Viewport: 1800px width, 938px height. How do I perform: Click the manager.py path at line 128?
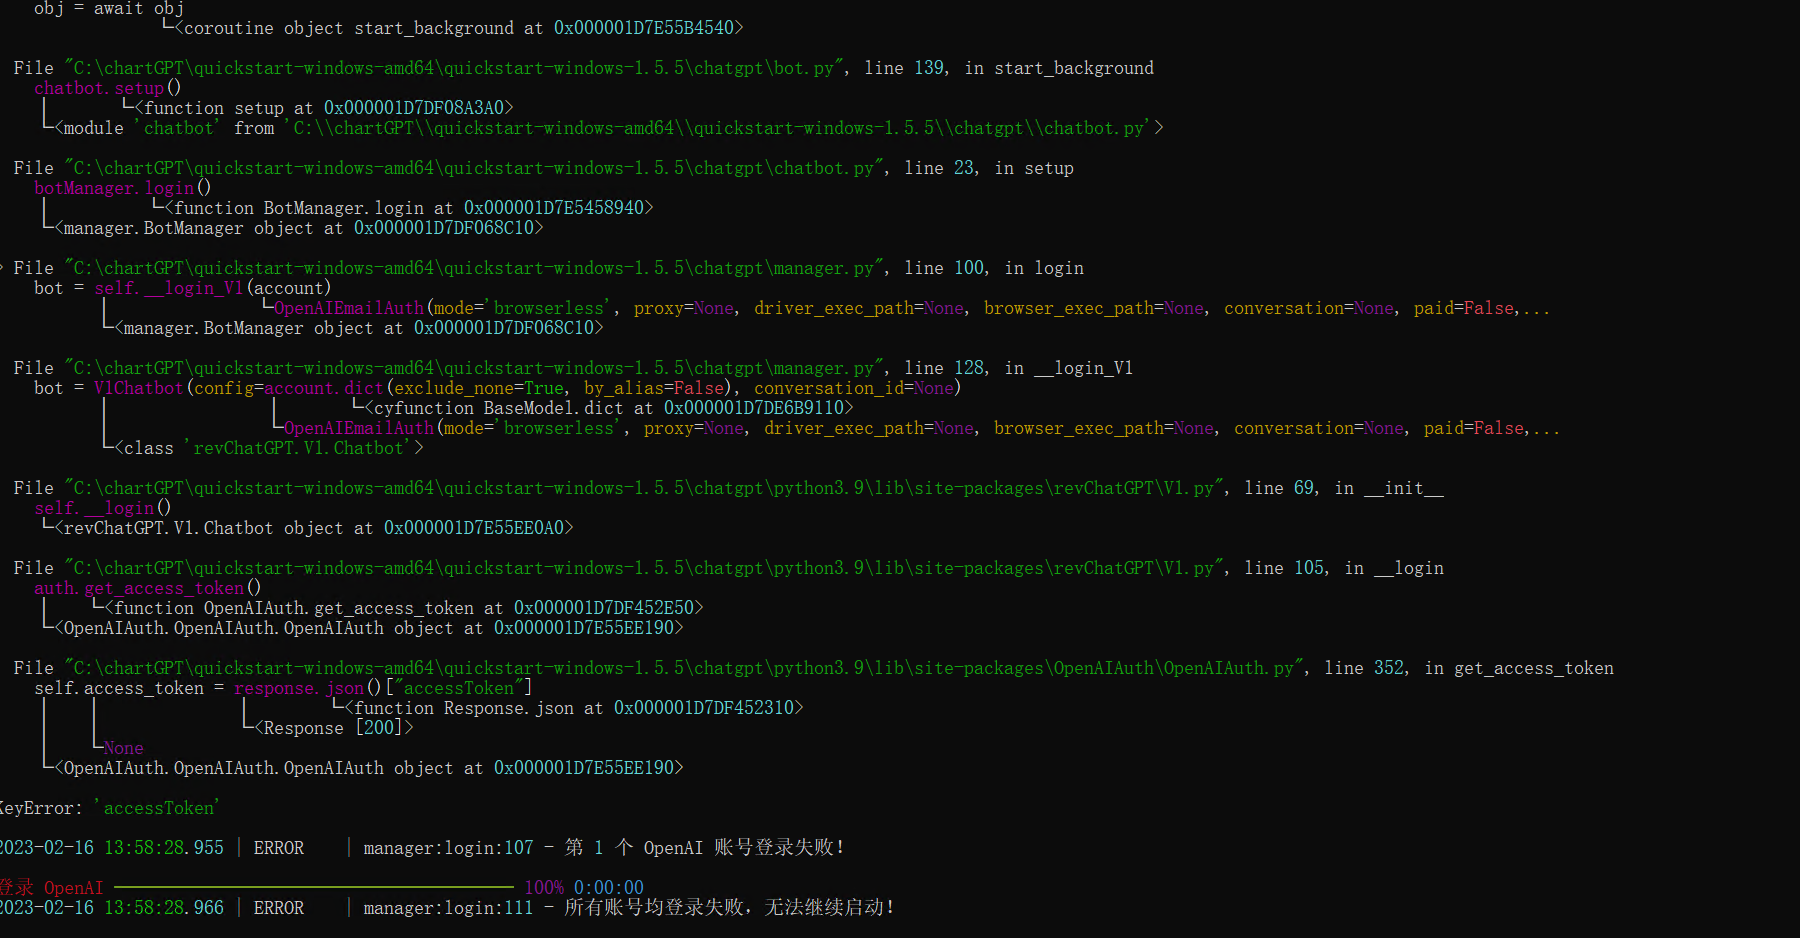point(474,368)
